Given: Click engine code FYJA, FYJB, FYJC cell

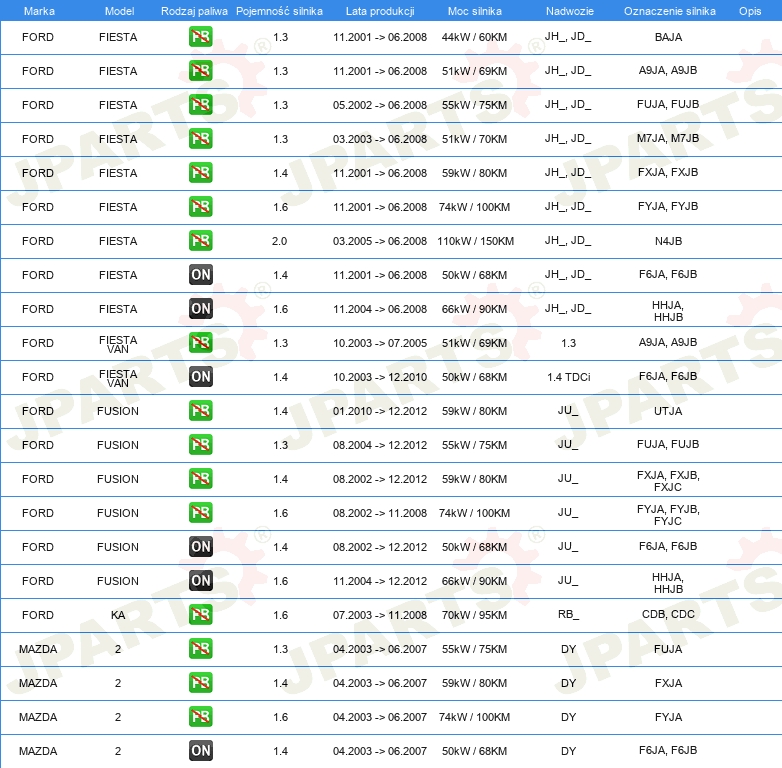Looking at the screenshot, I should click(668, 515).
